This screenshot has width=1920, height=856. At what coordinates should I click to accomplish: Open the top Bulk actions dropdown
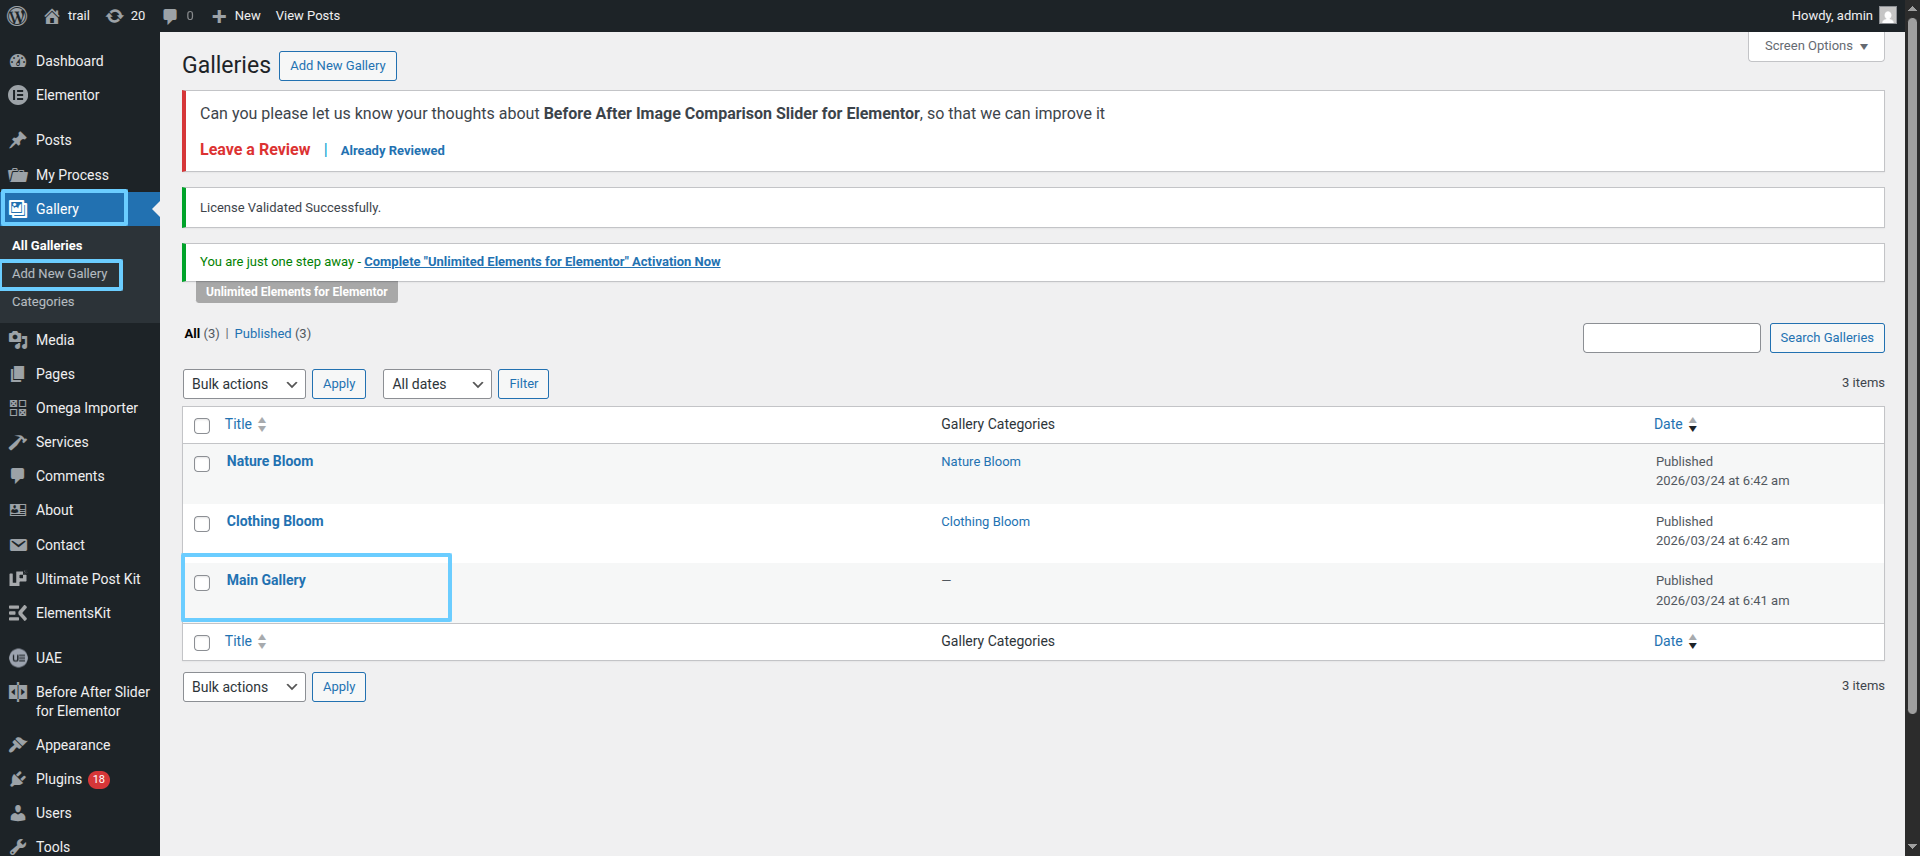coord(244,384)
